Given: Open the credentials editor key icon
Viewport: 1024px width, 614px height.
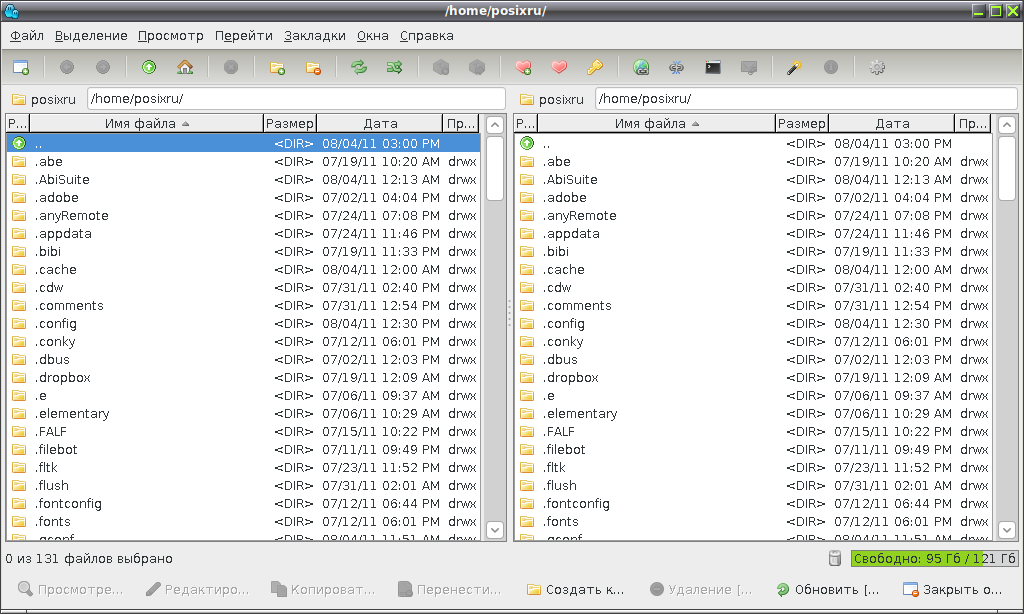Looking at the screenshot, I should click(x=594, y=67).
